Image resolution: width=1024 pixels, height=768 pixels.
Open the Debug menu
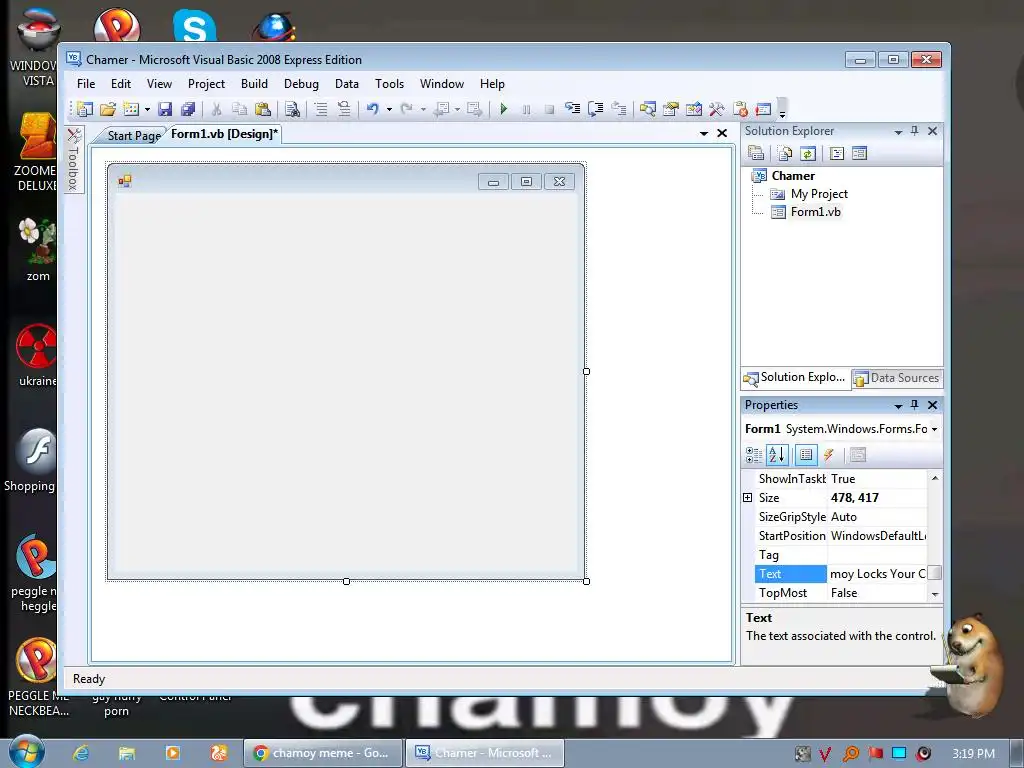click(301, 84)
